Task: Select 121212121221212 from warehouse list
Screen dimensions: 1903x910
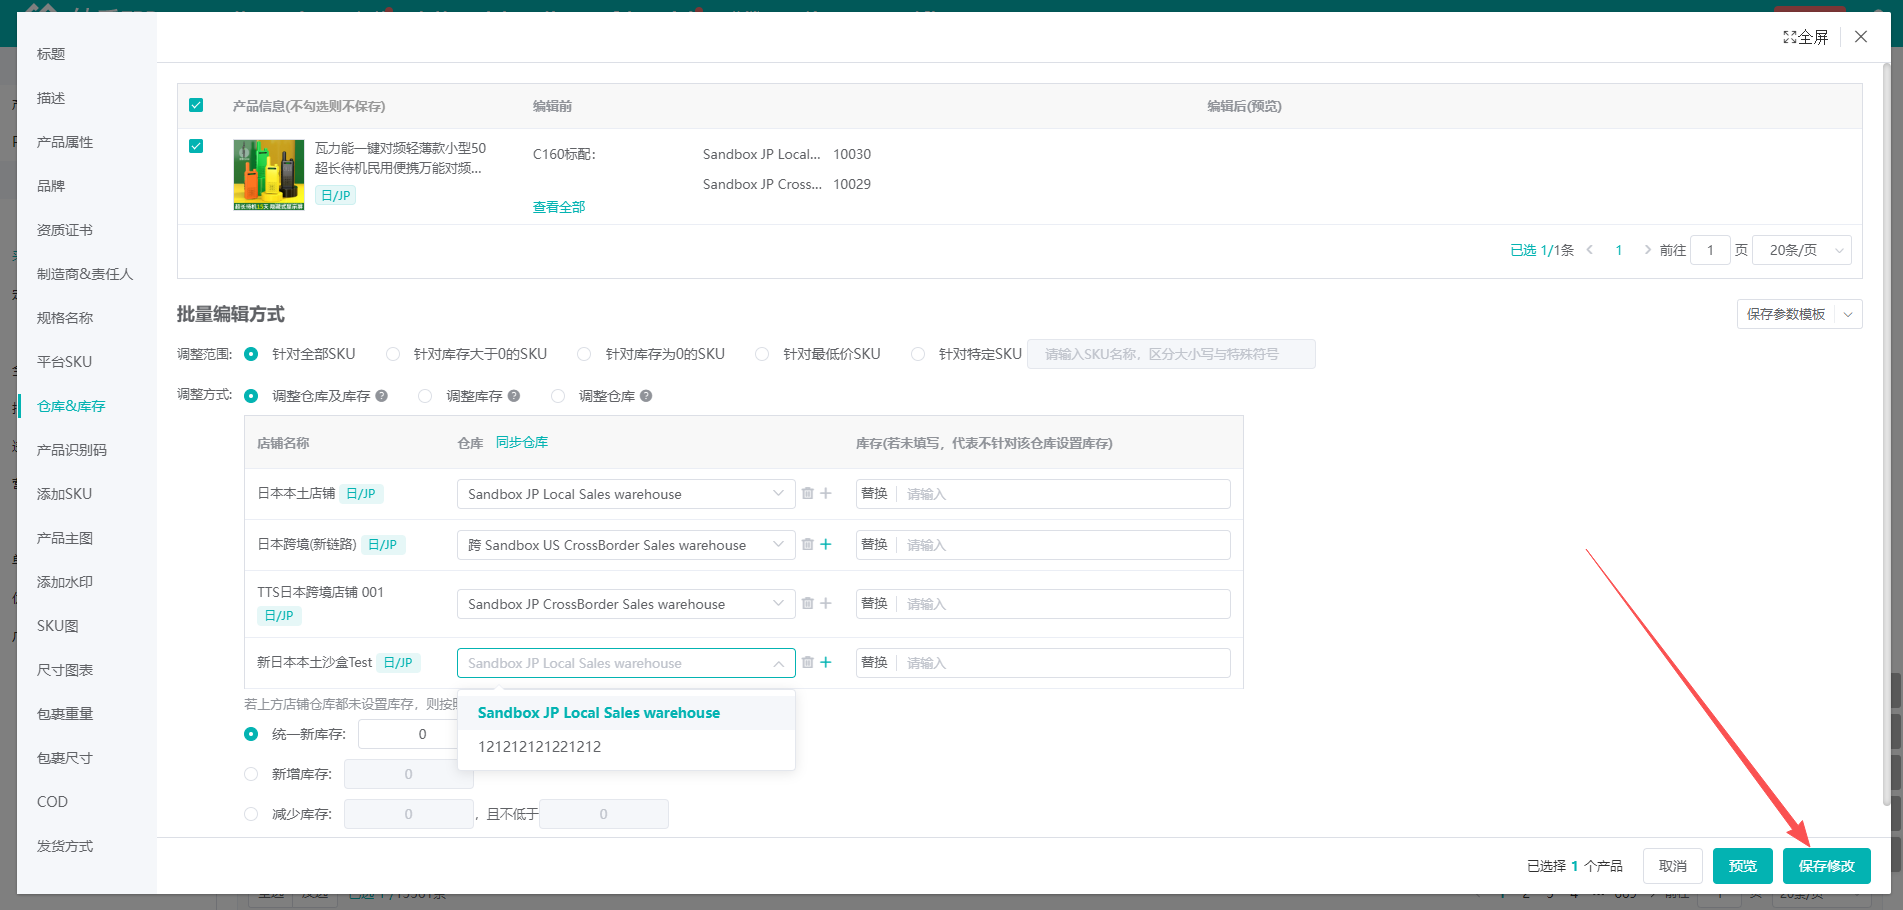Action: click(540, 747)
